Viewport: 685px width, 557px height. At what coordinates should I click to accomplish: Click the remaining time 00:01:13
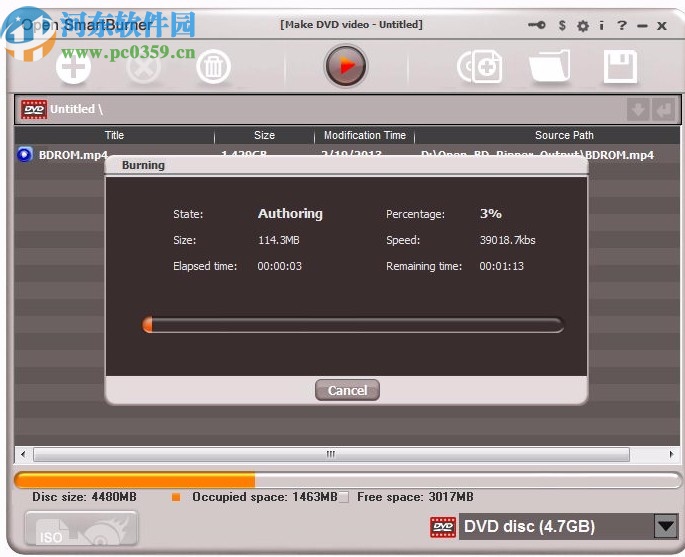tap(502, 266)
